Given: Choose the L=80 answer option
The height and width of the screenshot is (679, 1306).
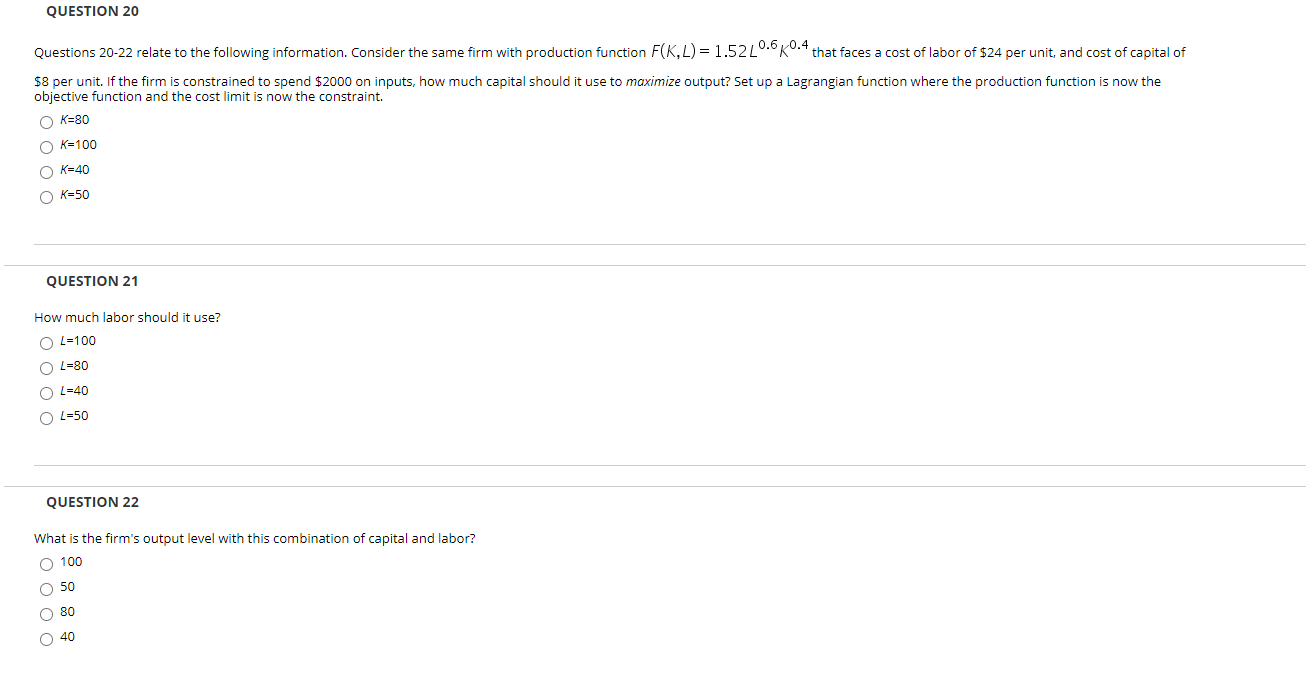Looking at the screenshot, I should 46,367.
